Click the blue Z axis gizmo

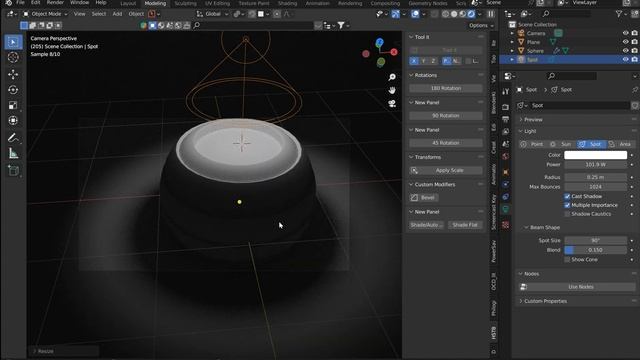pyautogui.click(x=380, y=42)
